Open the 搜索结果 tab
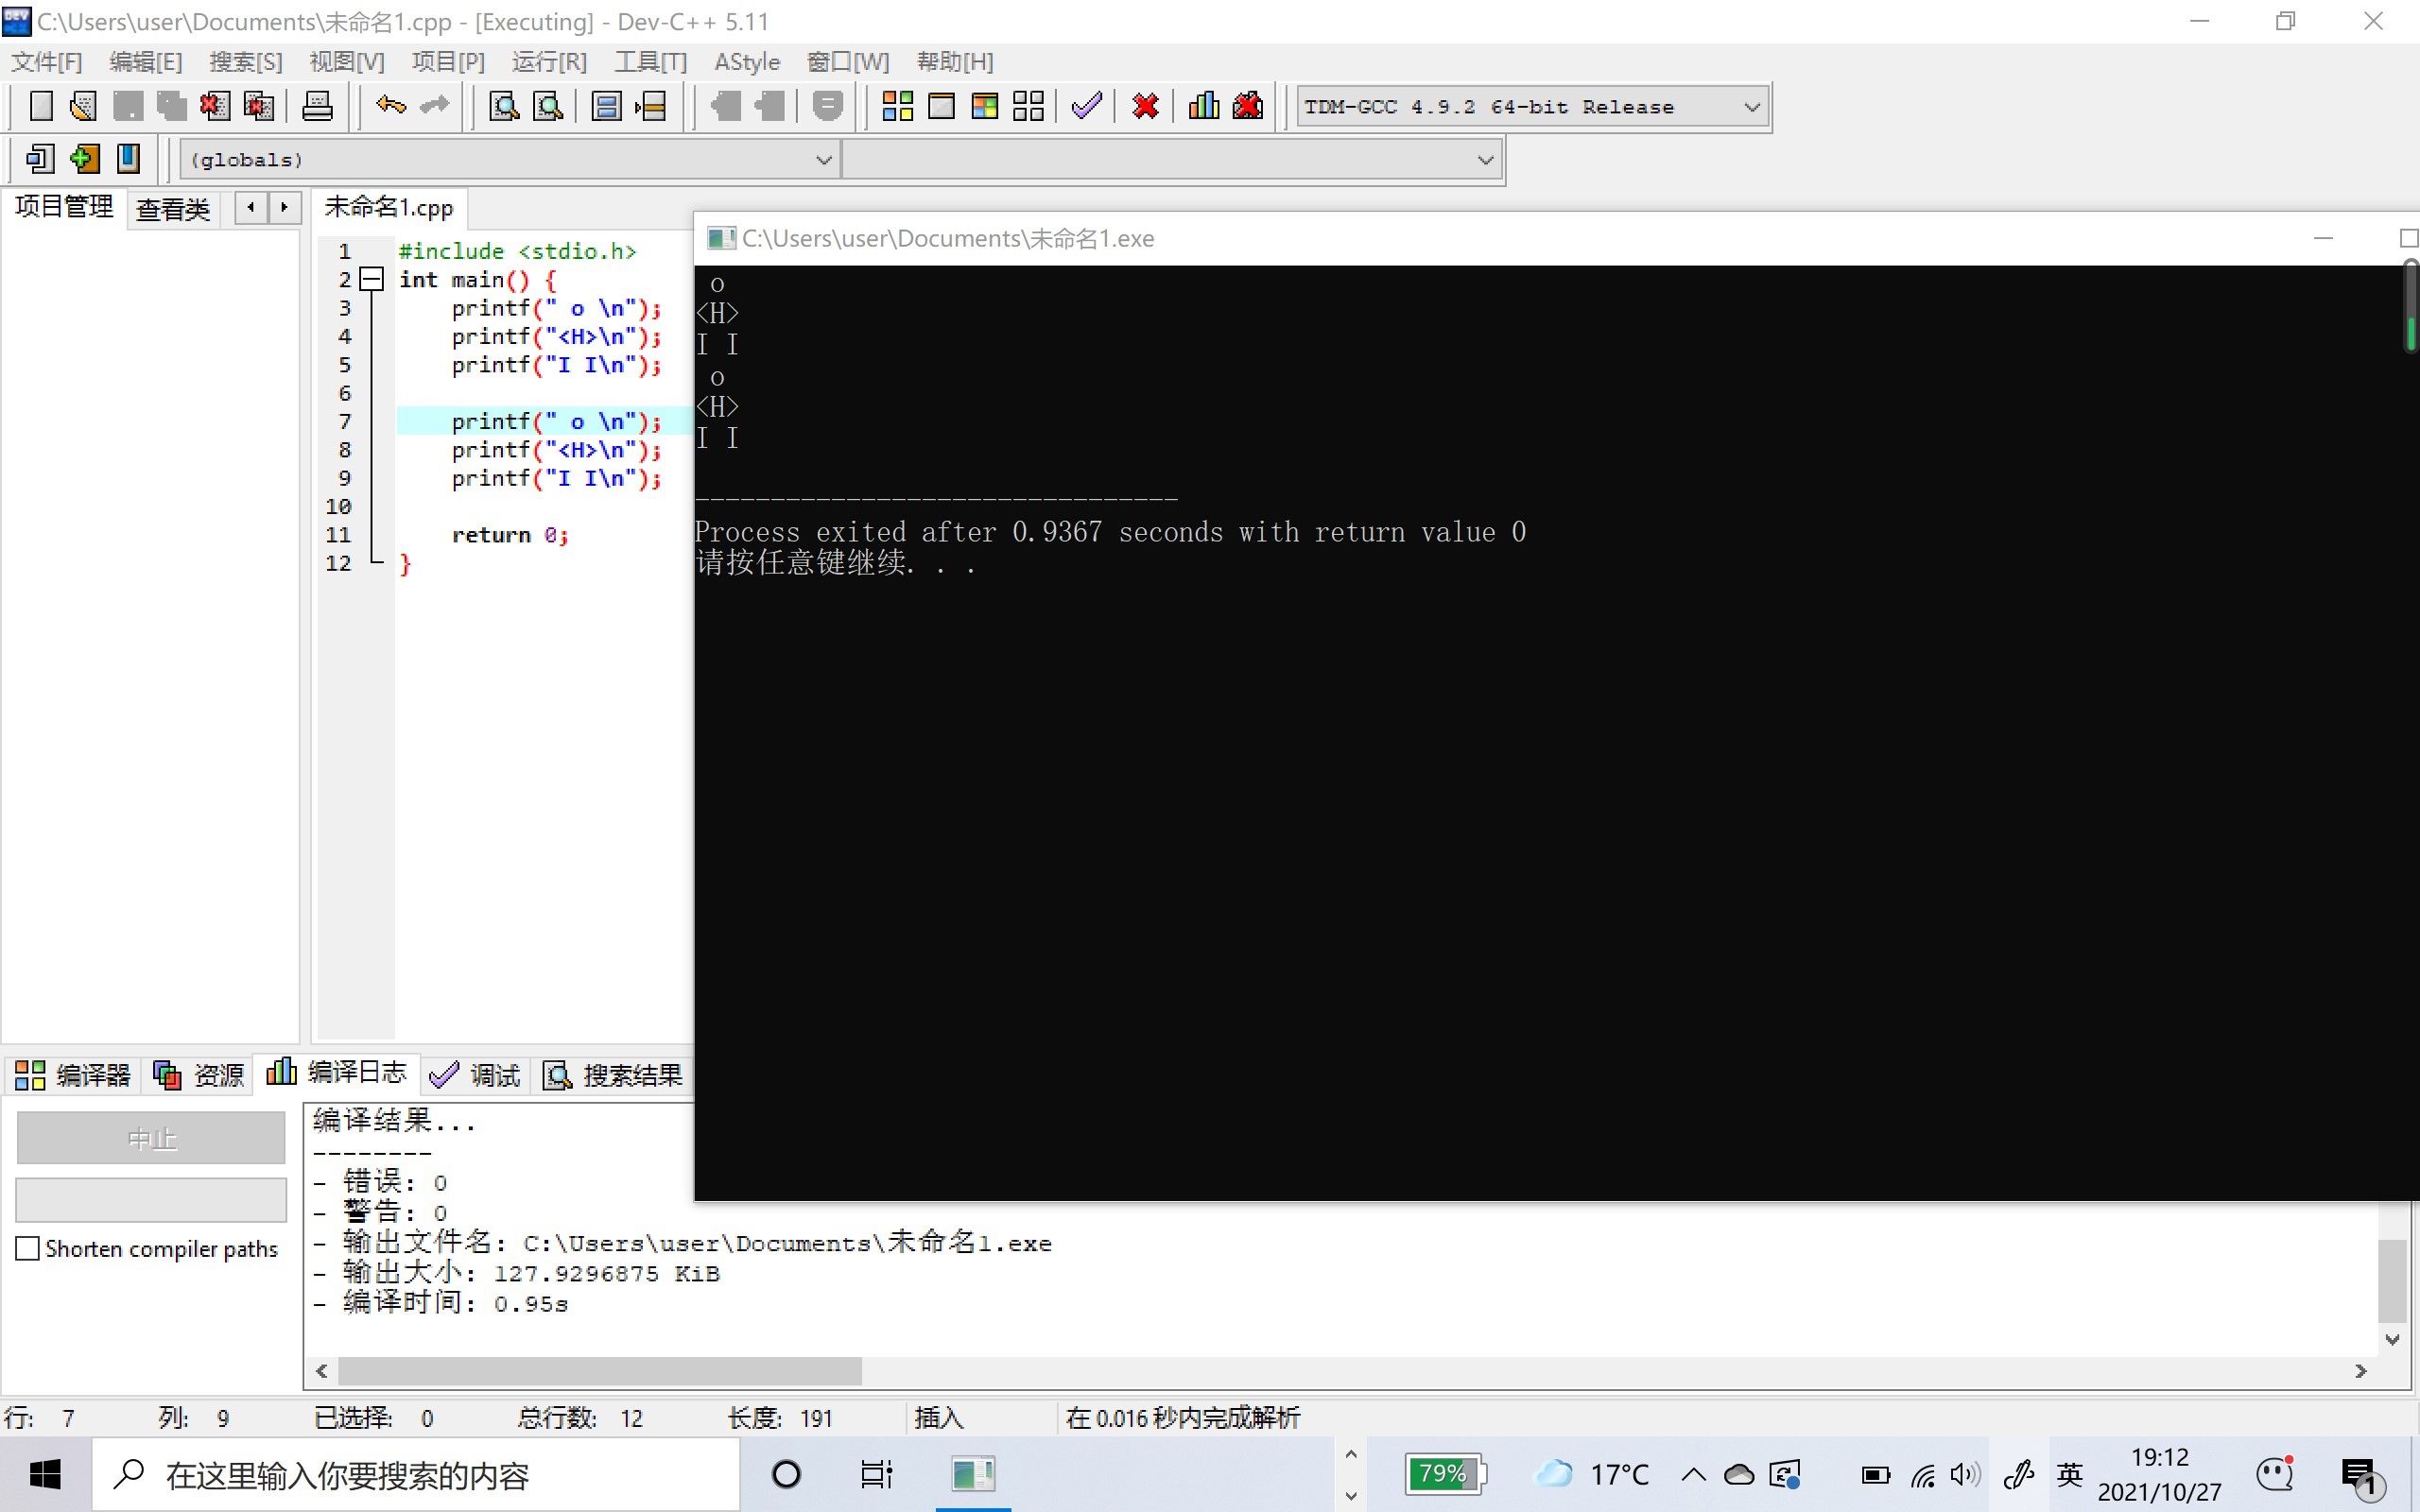This screenshot has width=2420, height=1512. (x=613, y=1075)
